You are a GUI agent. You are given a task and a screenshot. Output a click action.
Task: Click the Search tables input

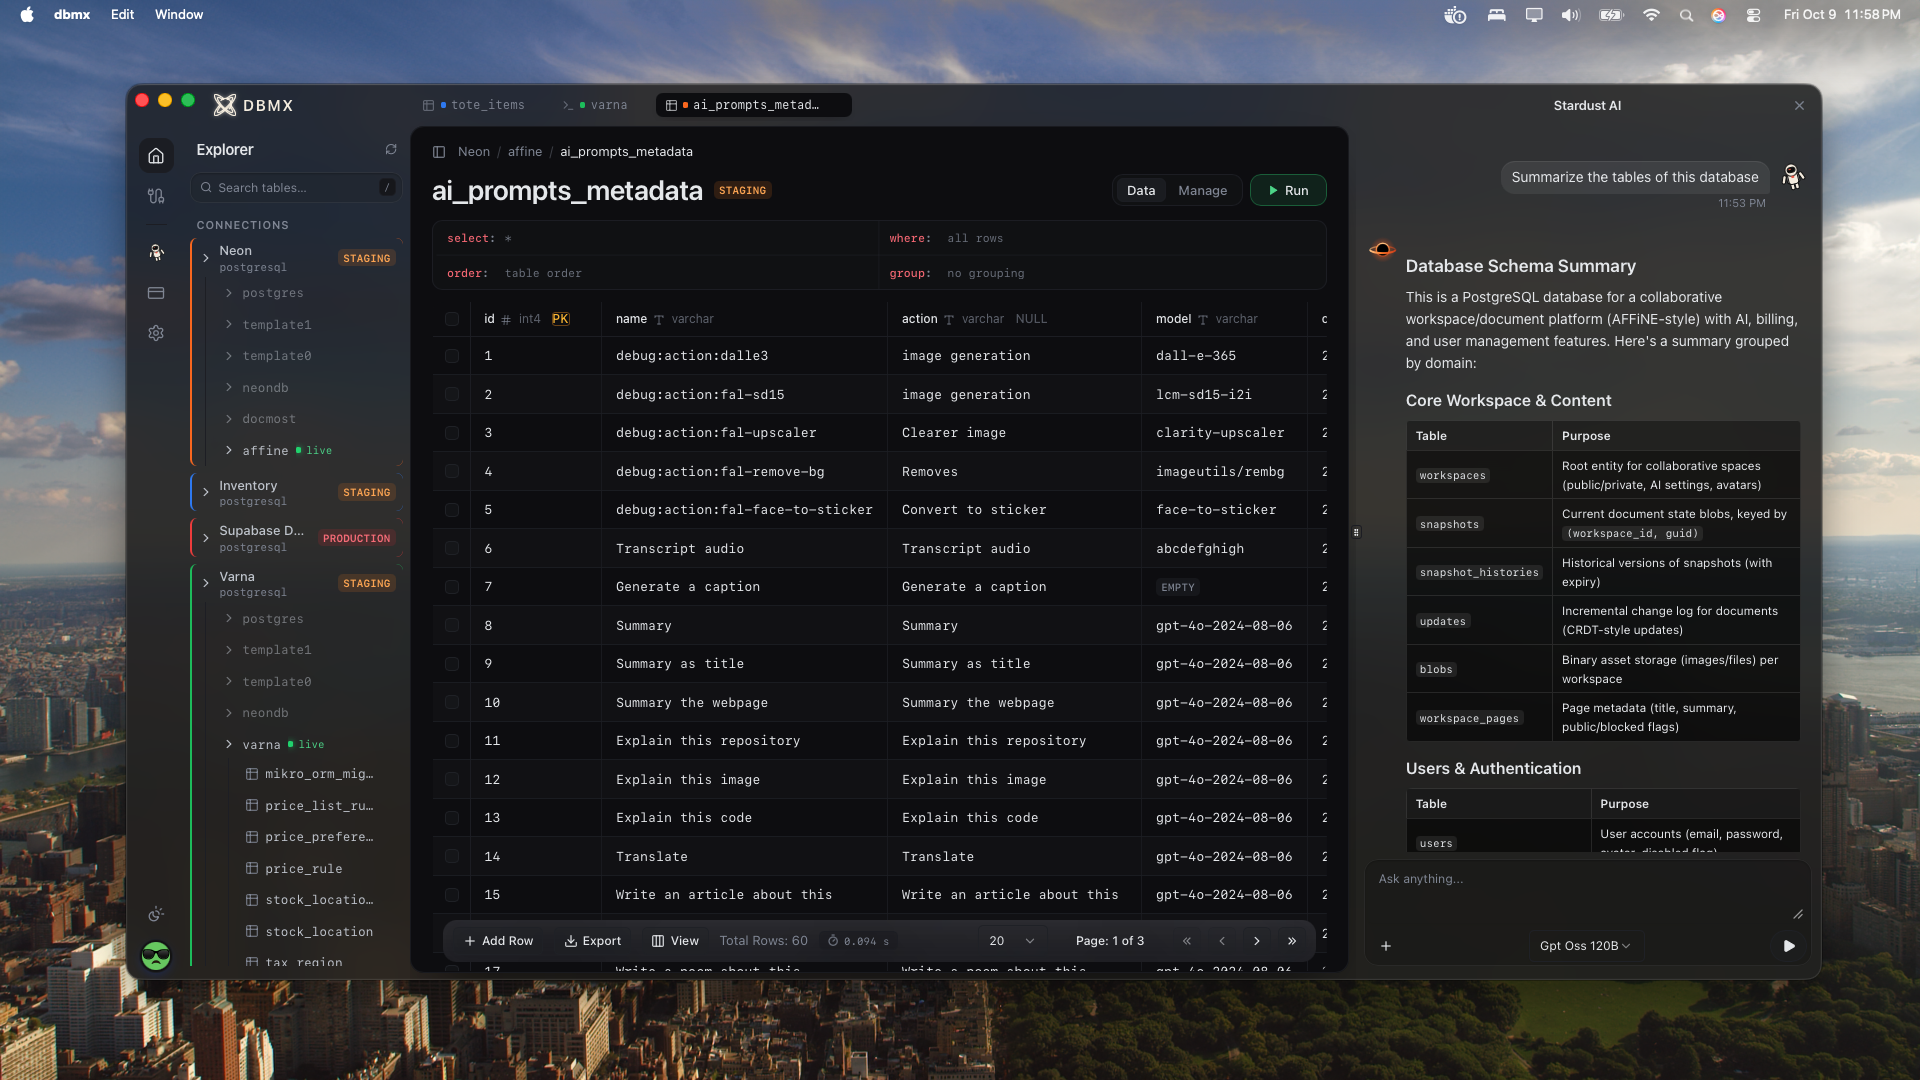(295, 188)
